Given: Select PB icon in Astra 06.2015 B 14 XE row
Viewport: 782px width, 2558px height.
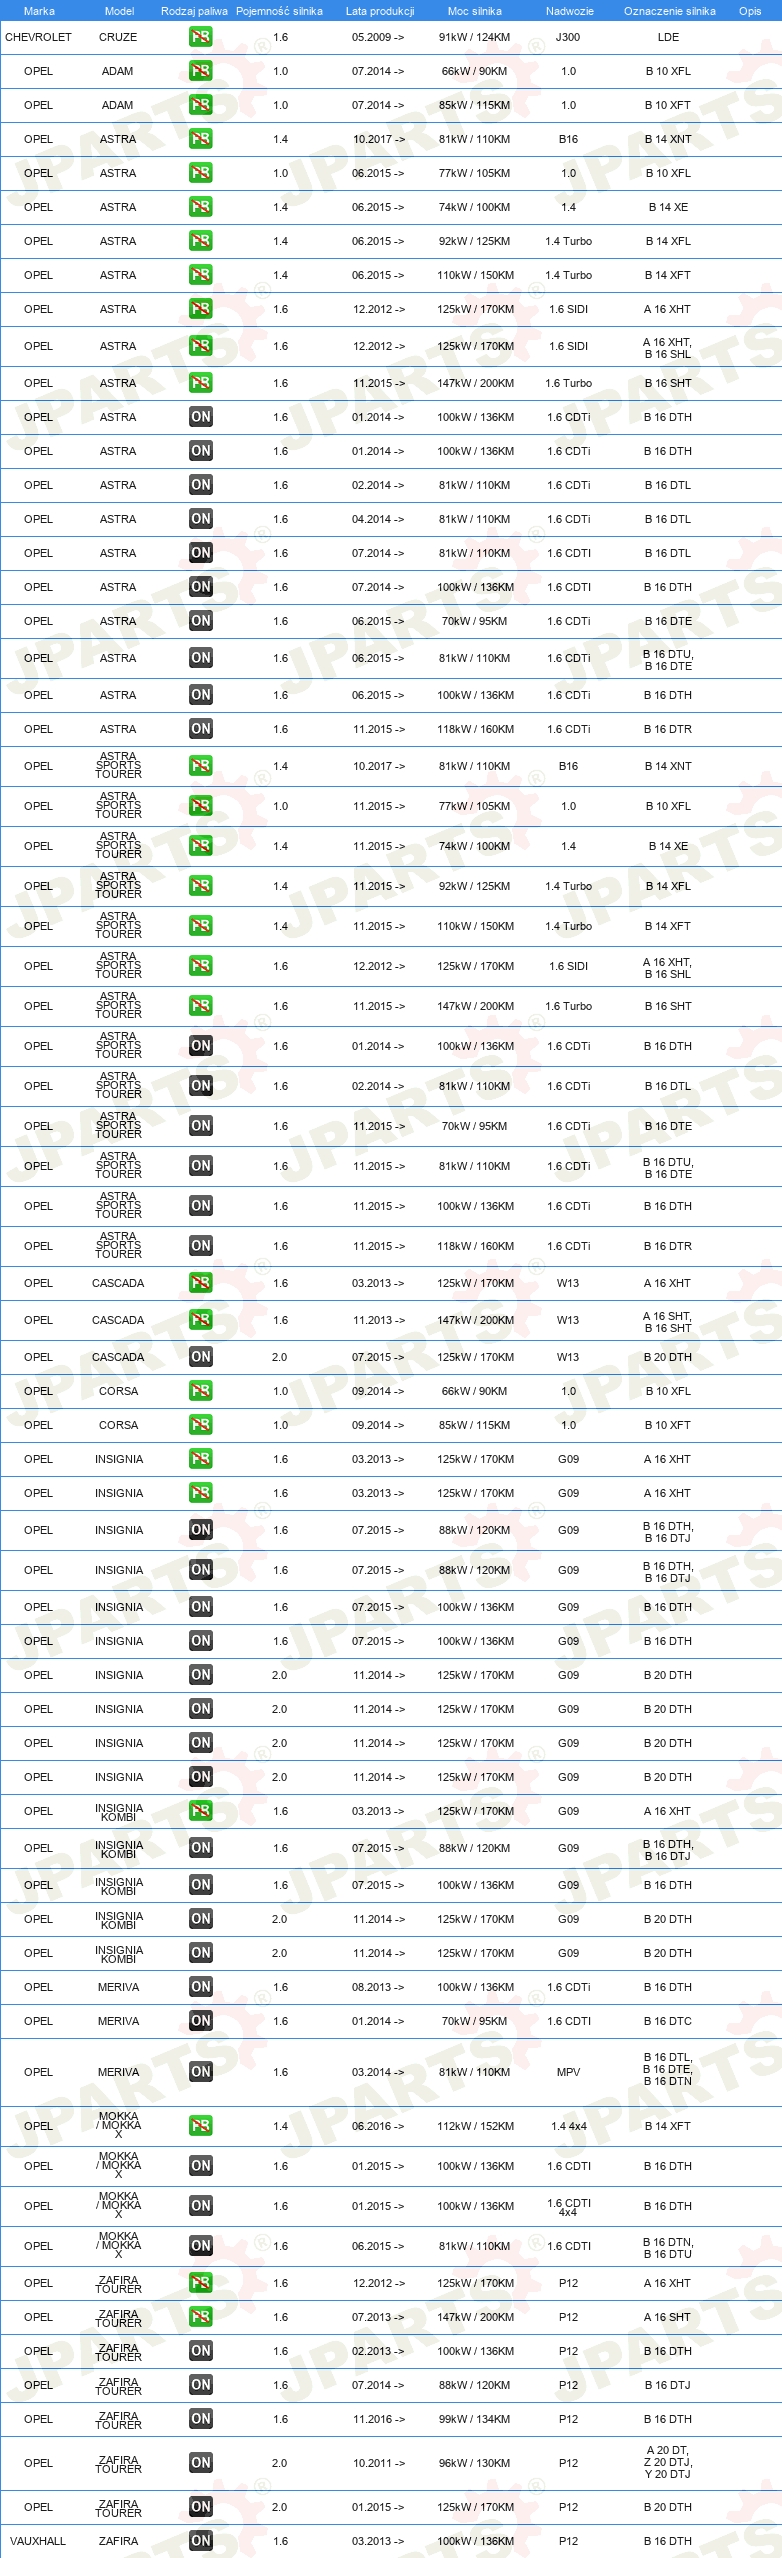Looking at the screenshot, I should pos(200,207).
